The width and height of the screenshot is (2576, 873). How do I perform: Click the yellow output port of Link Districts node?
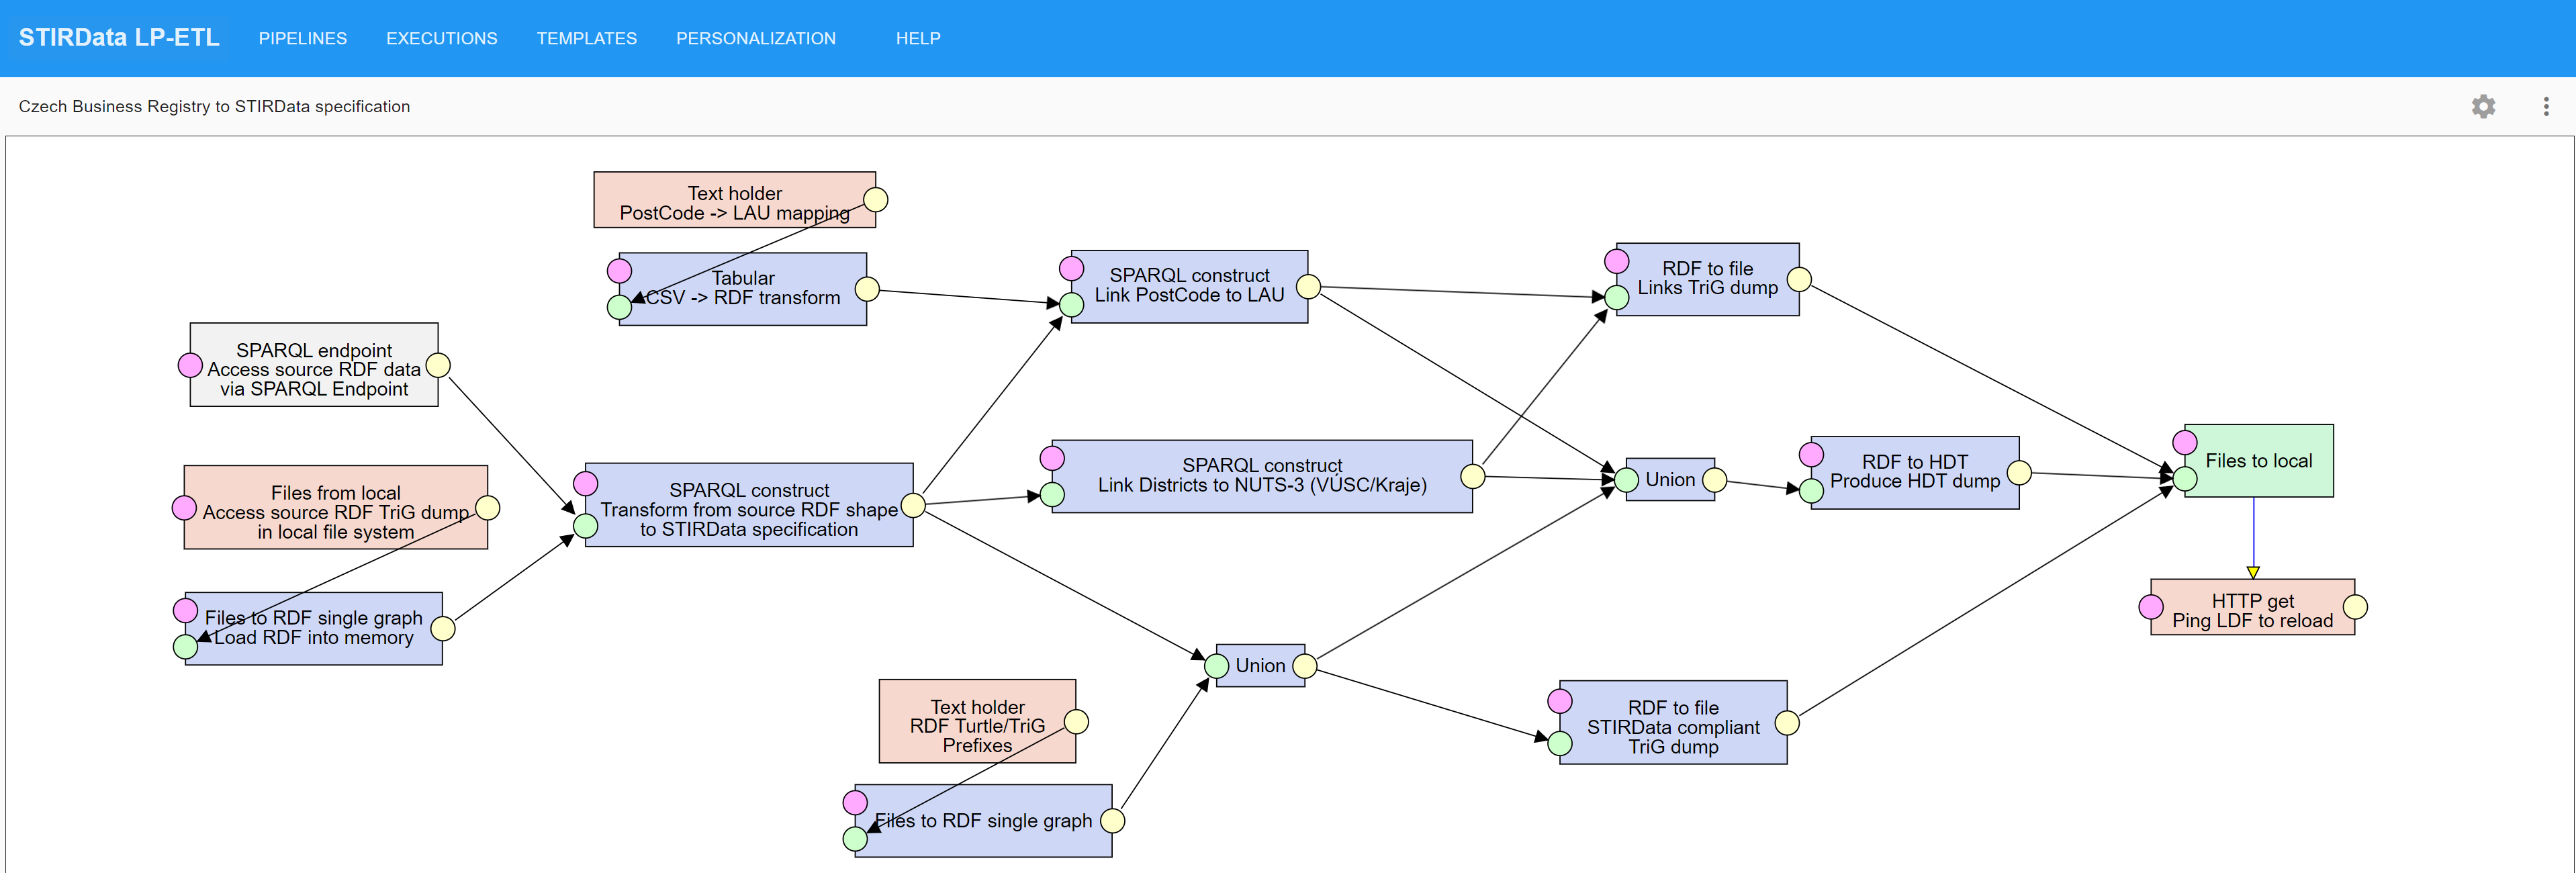tap(1473, 477)
